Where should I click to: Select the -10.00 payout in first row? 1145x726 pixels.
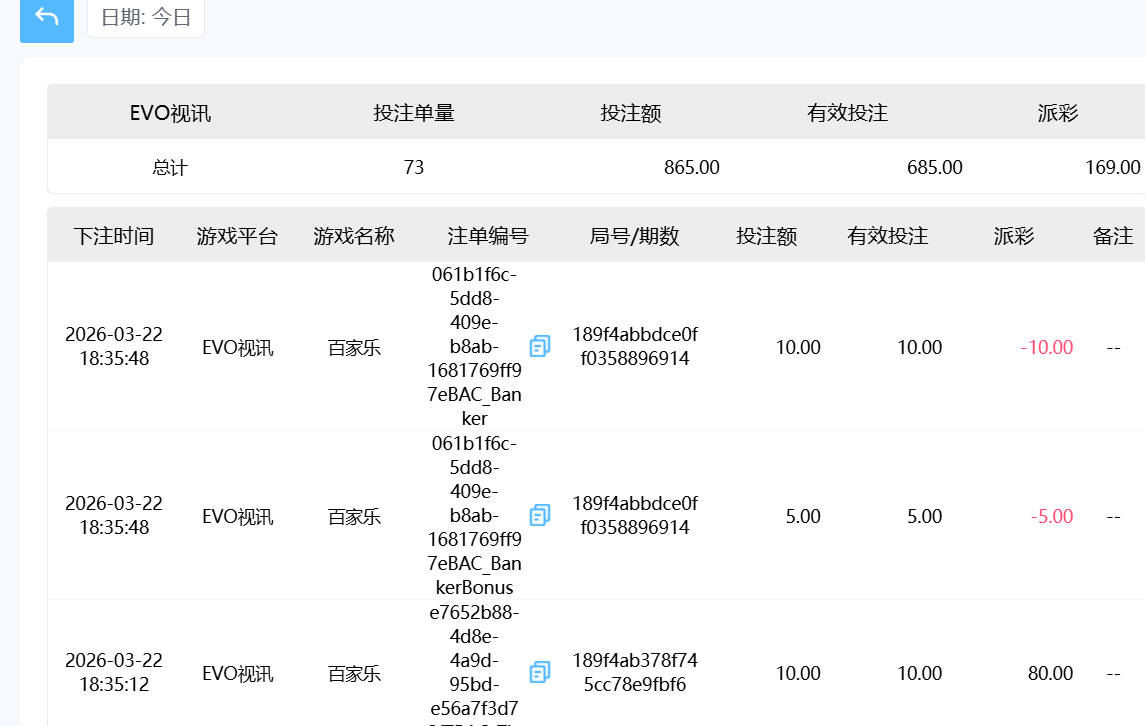click(1046, 347)
